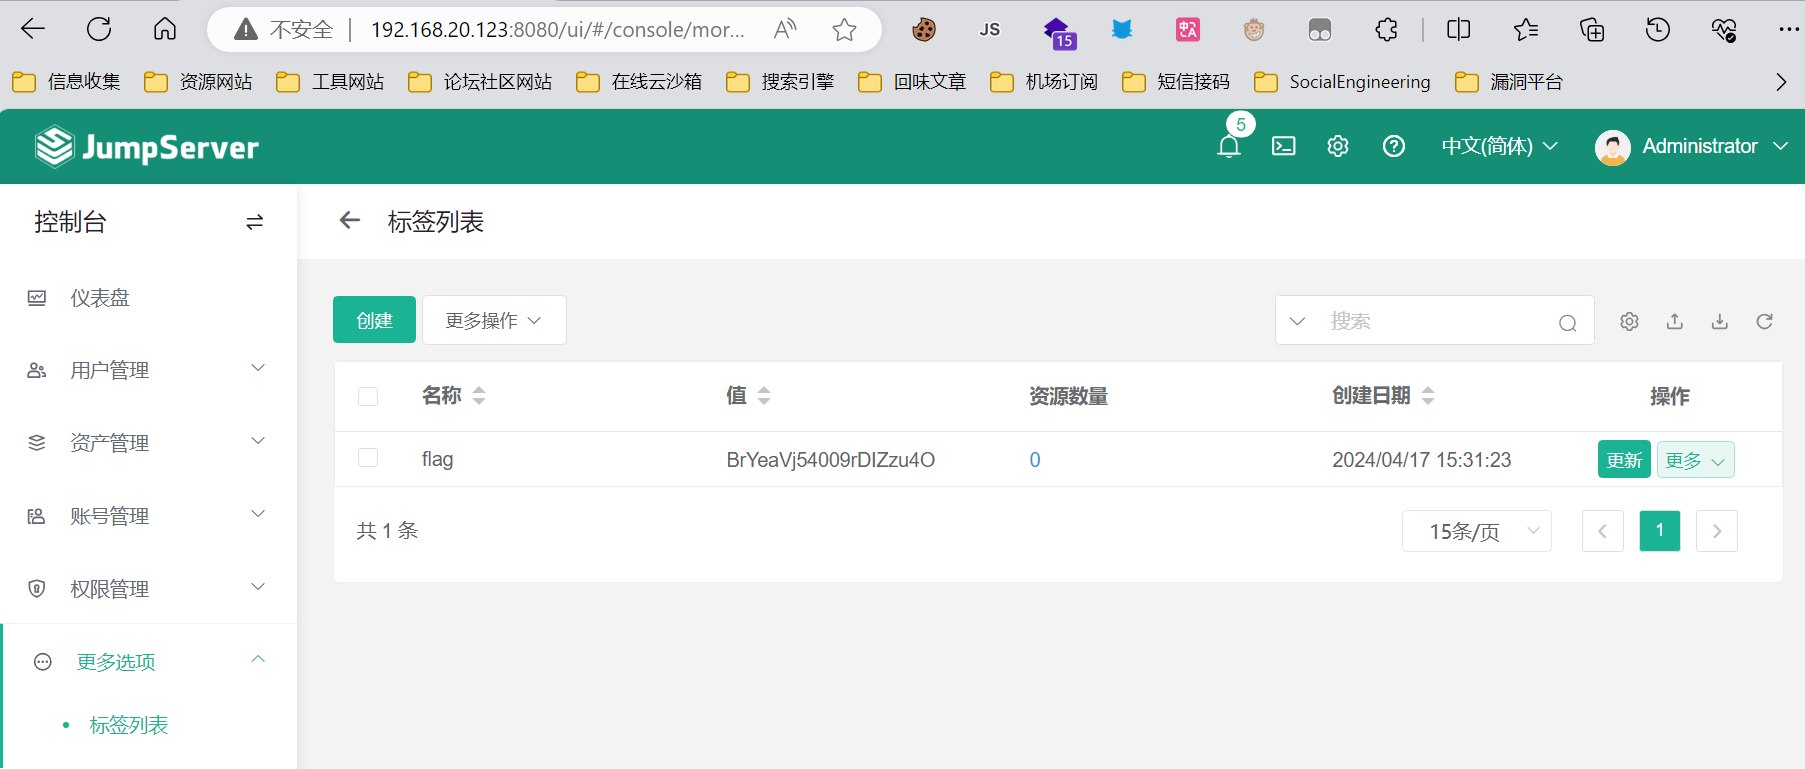Click the browser address bar URL
The image size is (1805, 769).
pyautogui.click(x=557, y=30)
